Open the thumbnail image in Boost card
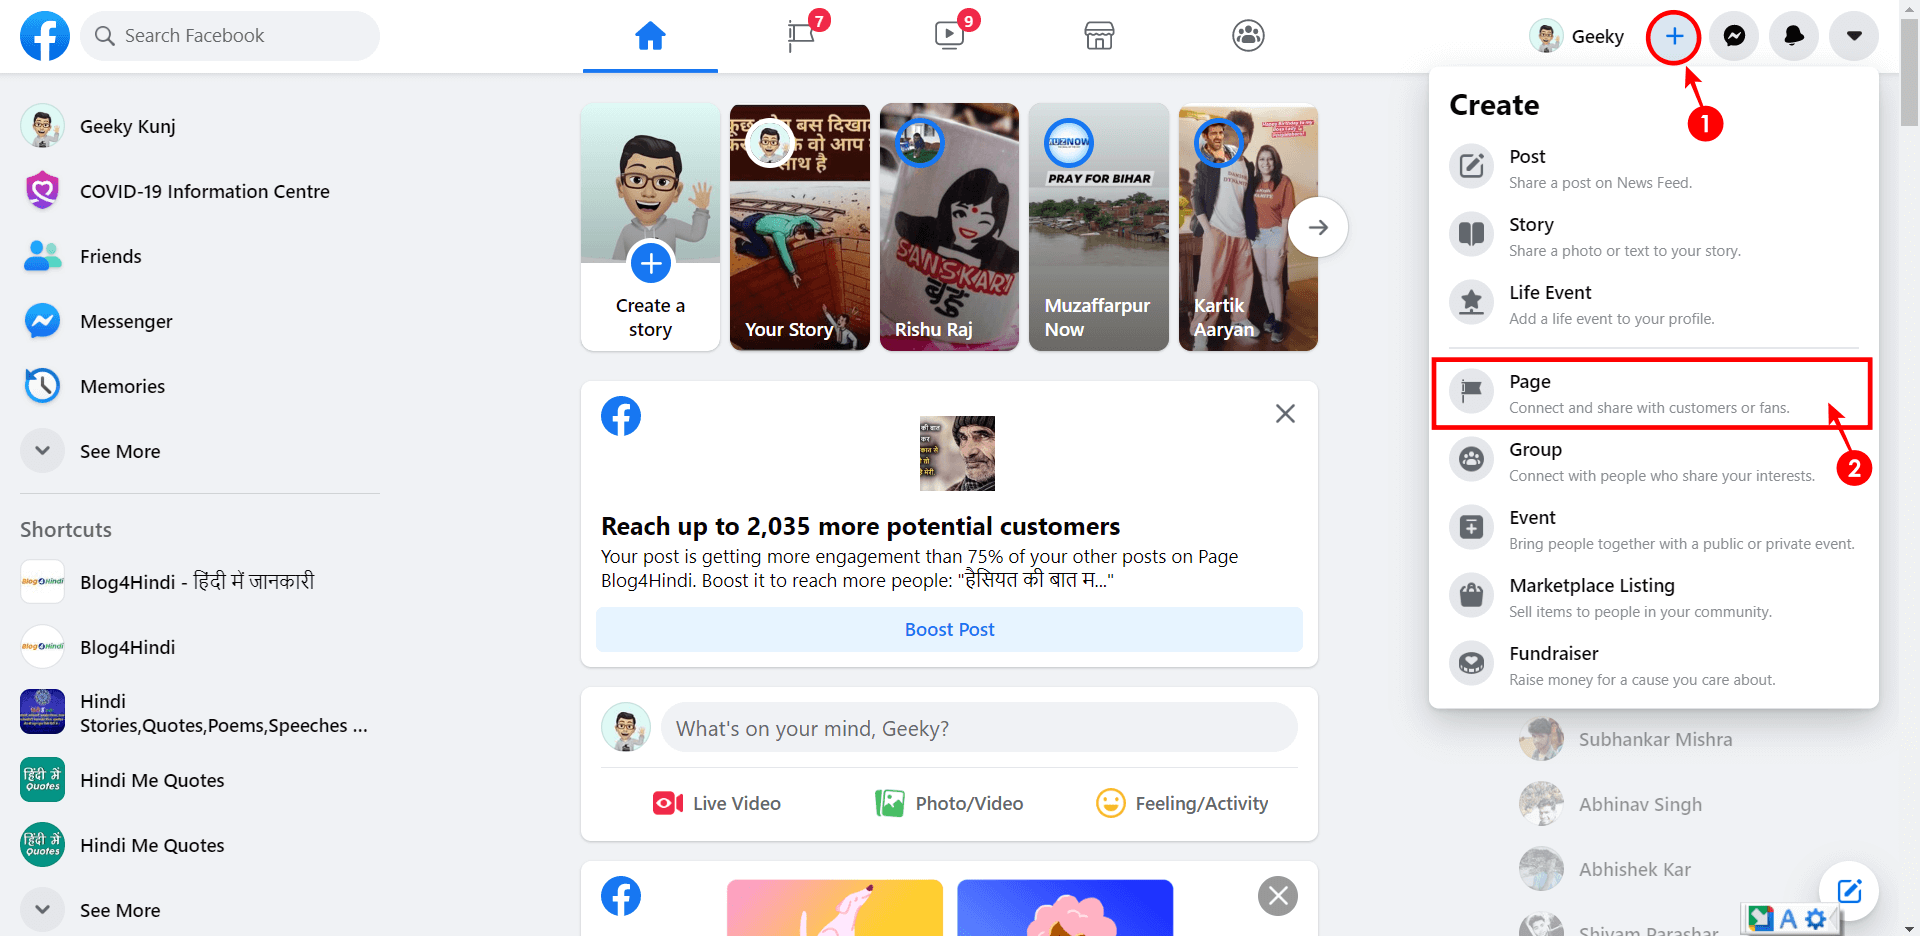 coord(957,453)
